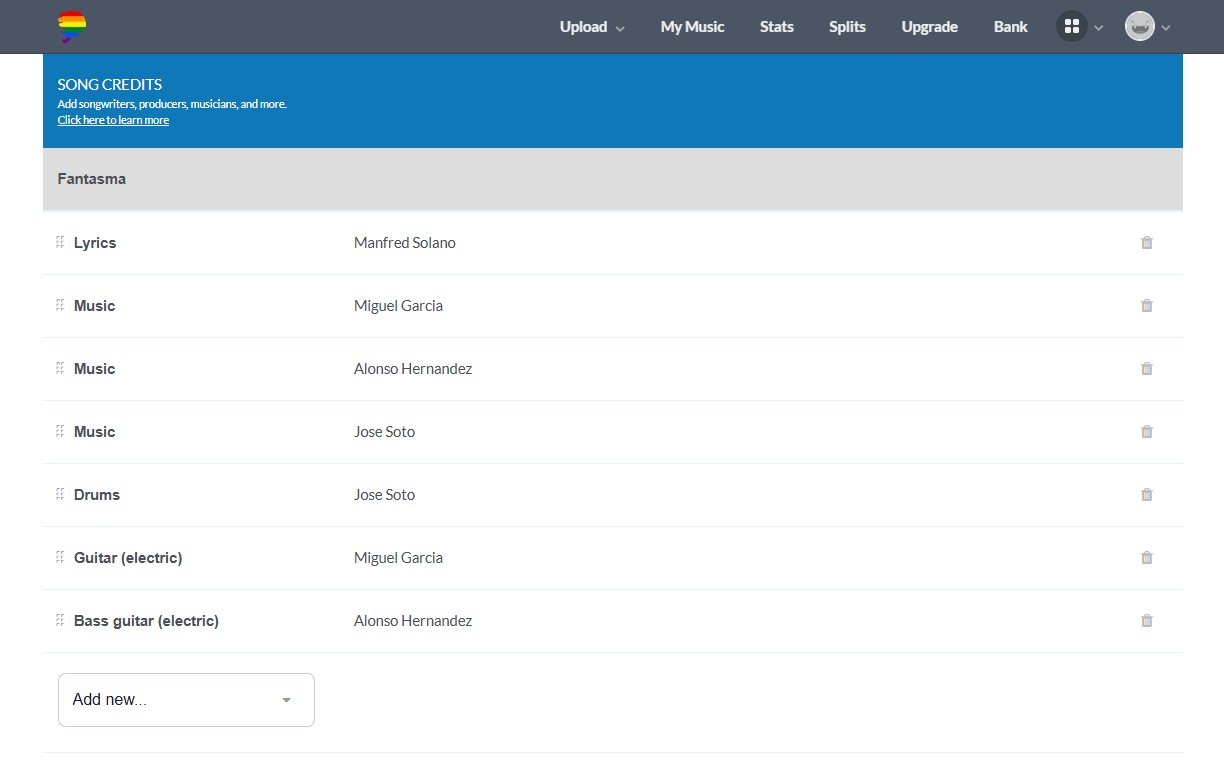Expand the chevron next to the apps grid
Image resolution: width=1224 pixels, height=760 pixels.
(1099, 28)
